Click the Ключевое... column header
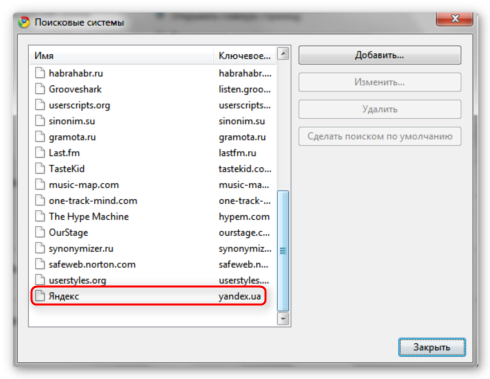The width and height of the screenshot is (490, 379). pos(245,55)
